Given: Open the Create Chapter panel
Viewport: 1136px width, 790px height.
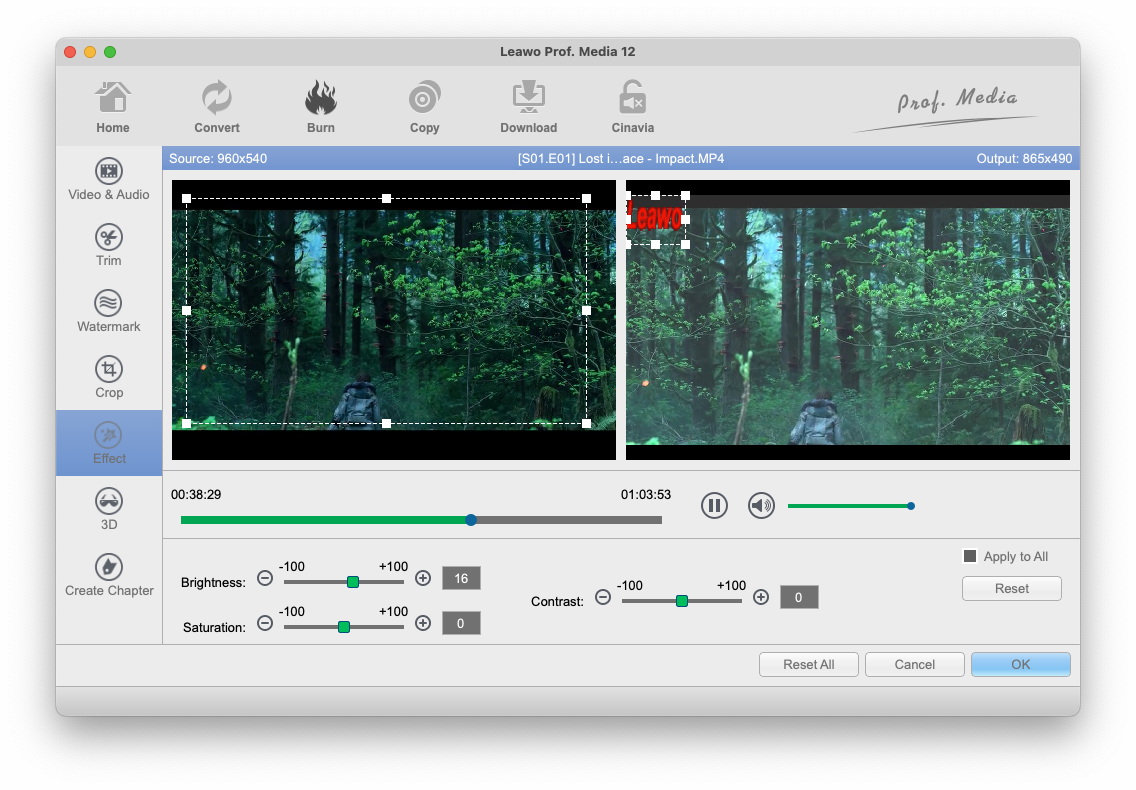Looking at the screenshot, I should click(109, 575).
